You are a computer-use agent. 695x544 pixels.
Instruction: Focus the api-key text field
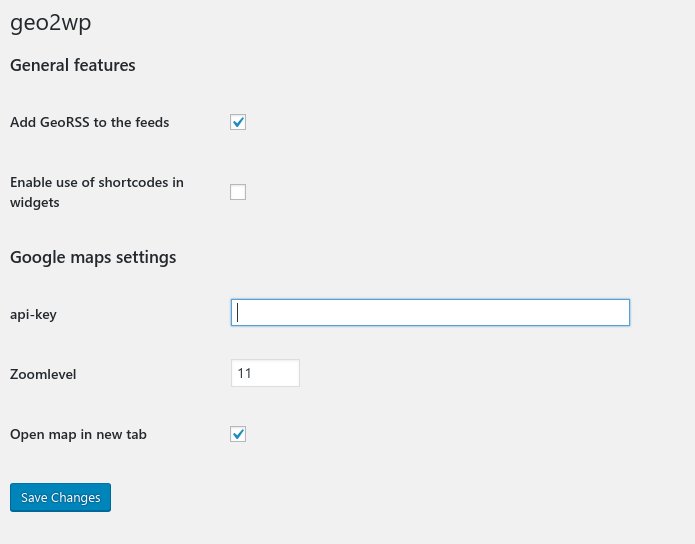[430, 313]
